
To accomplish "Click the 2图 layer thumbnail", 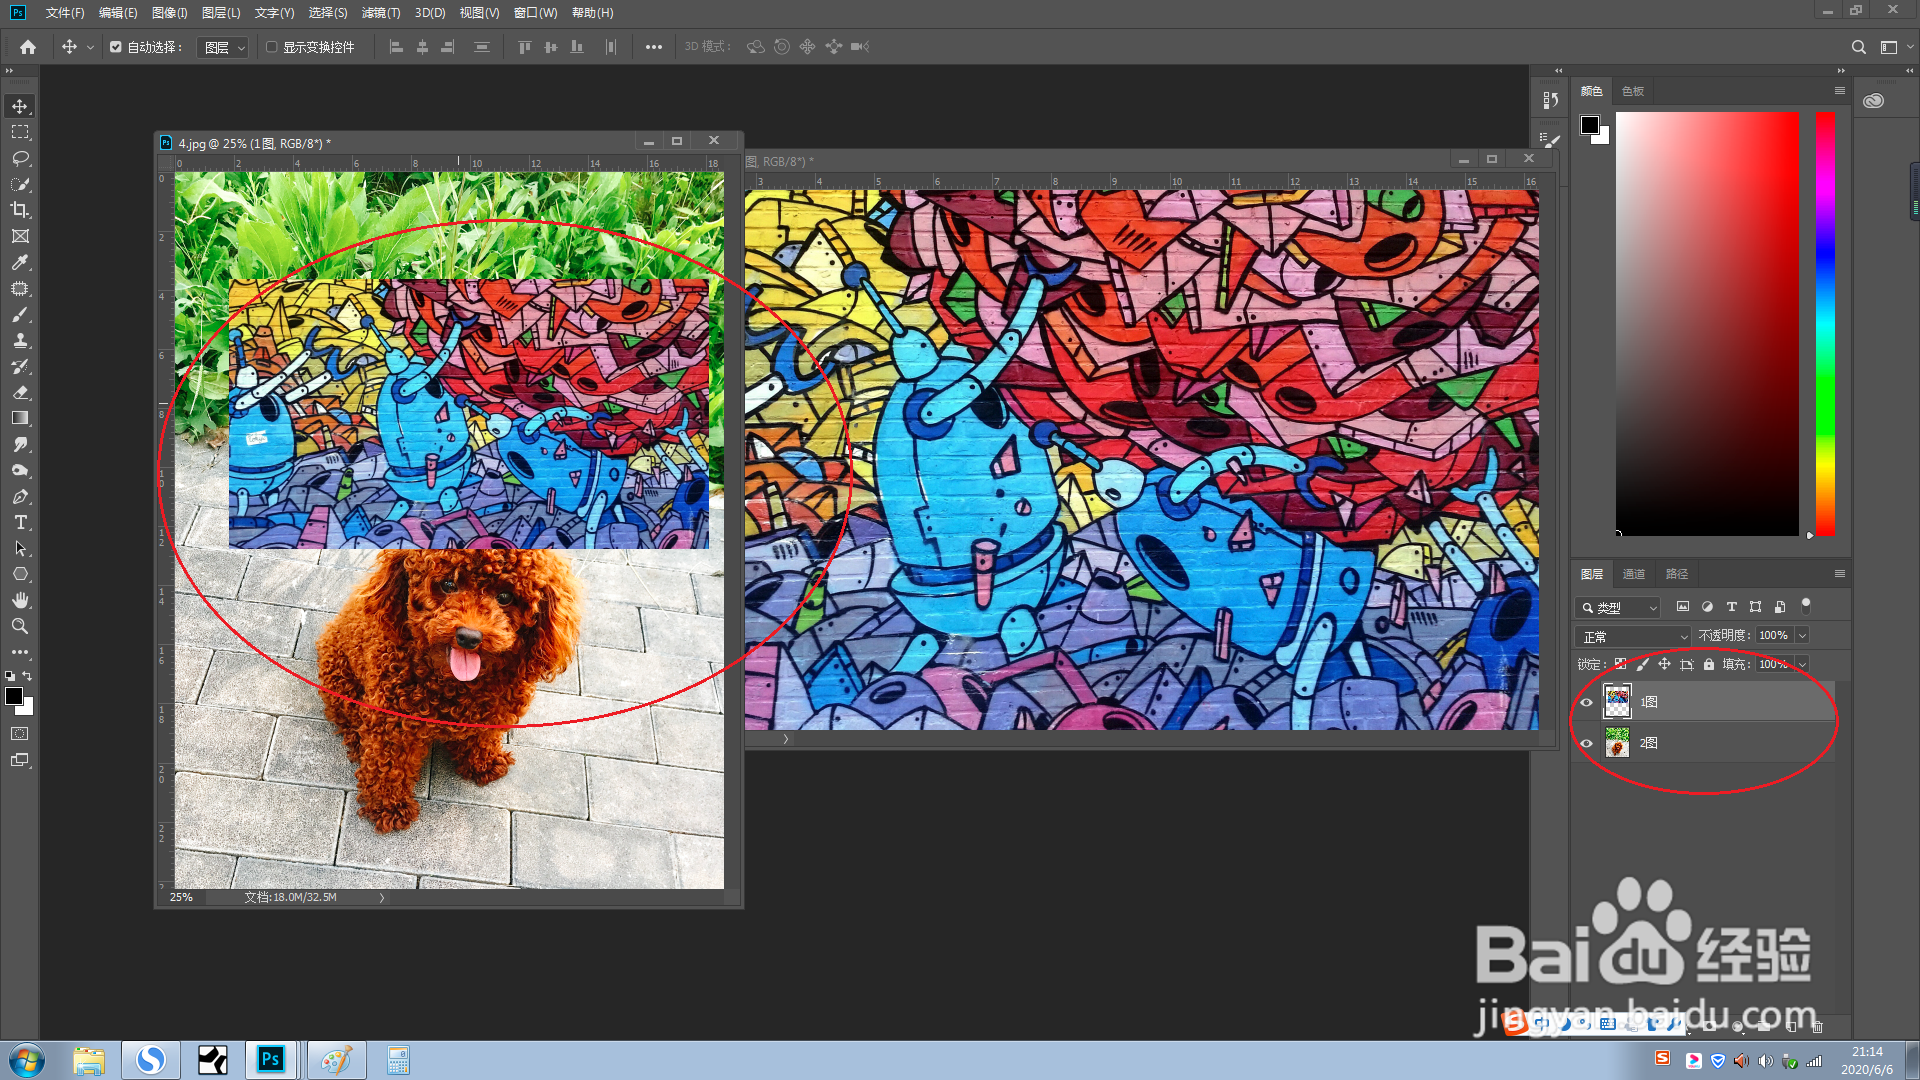I will point(1616,743).
